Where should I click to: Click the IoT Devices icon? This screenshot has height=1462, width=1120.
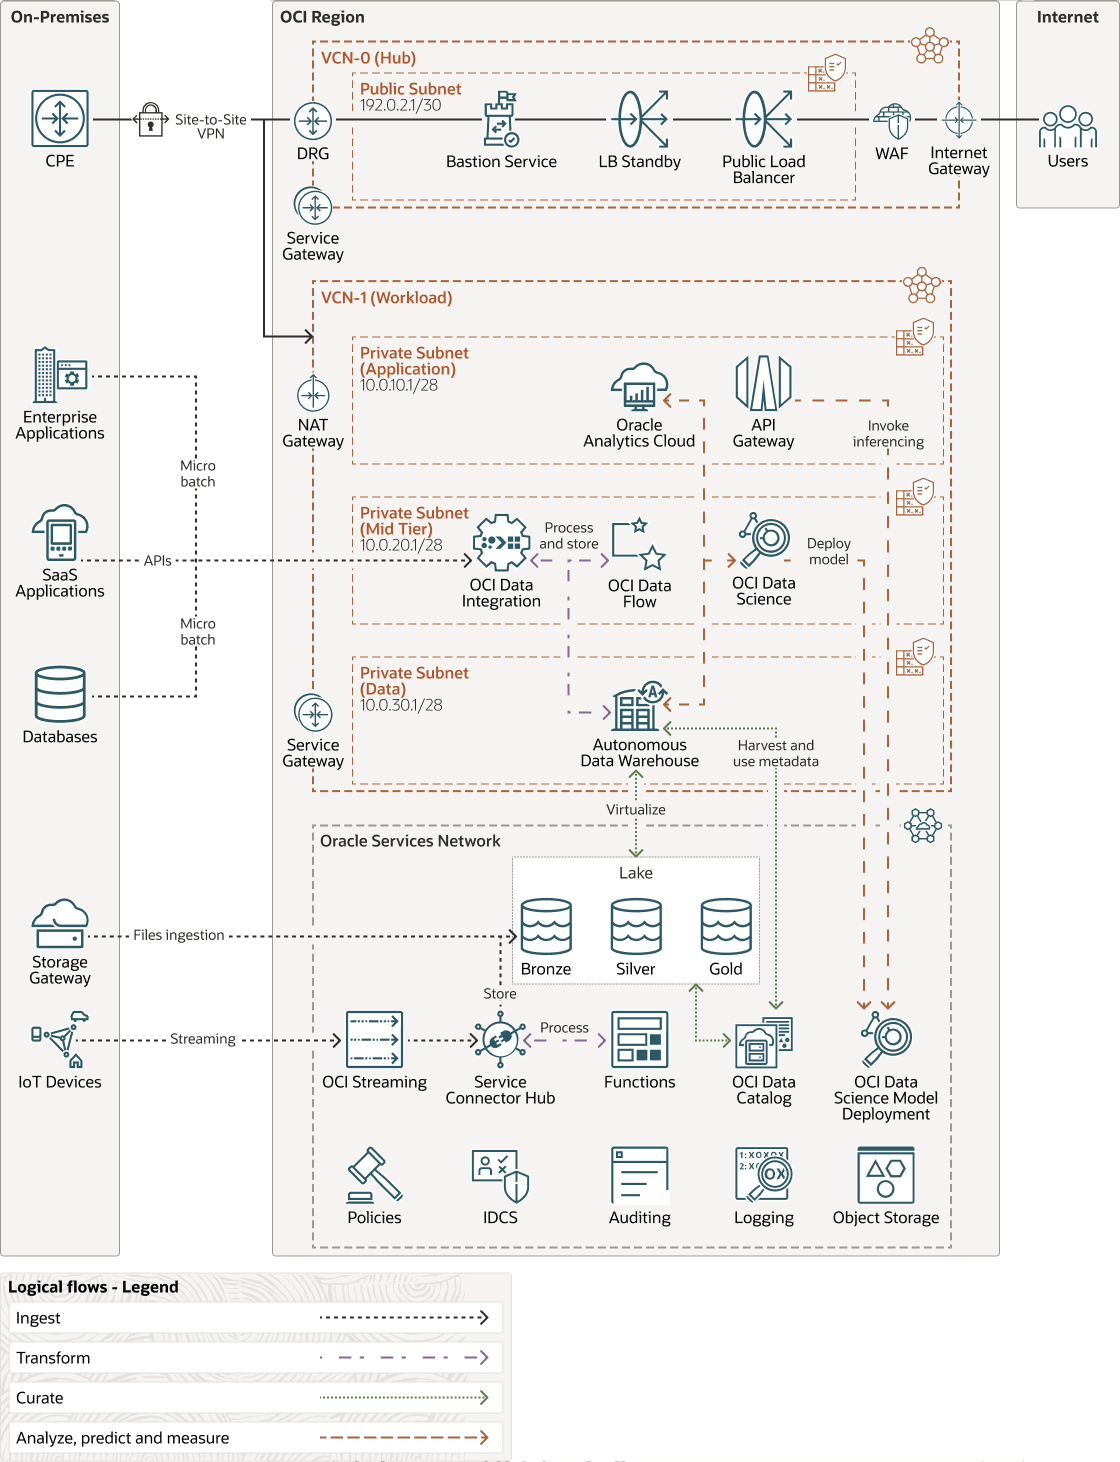click(60, 1040)
